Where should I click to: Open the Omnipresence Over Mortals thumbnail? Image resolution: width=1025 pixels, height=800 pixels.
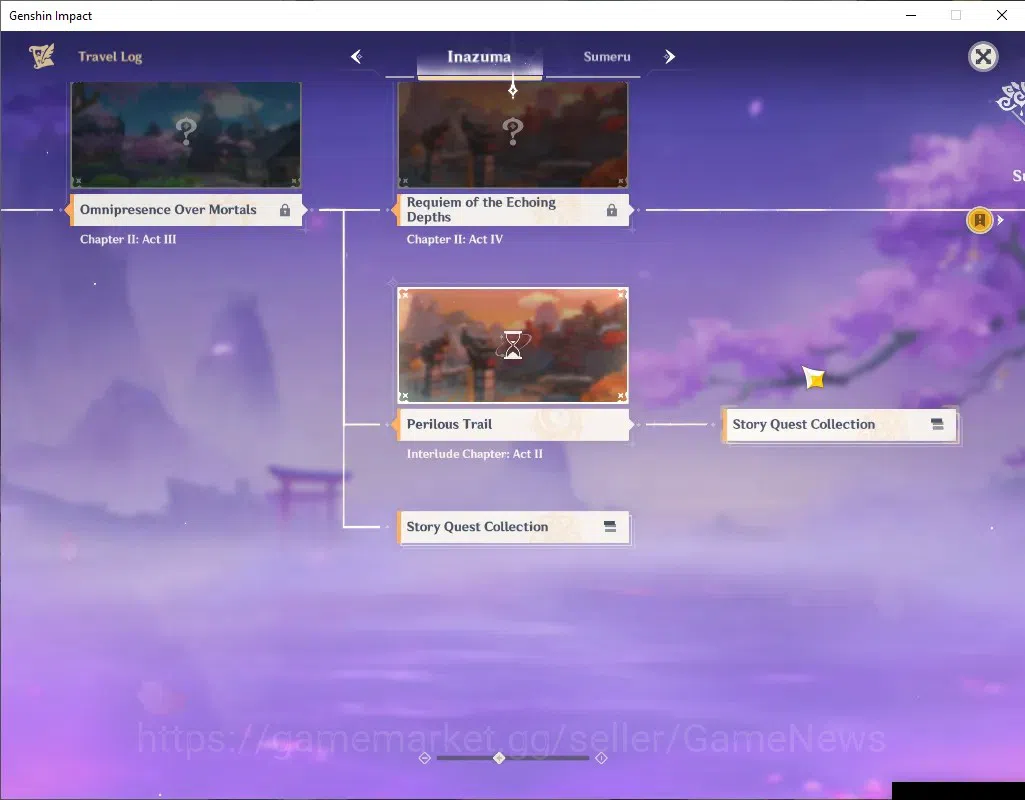coord(186,135)
